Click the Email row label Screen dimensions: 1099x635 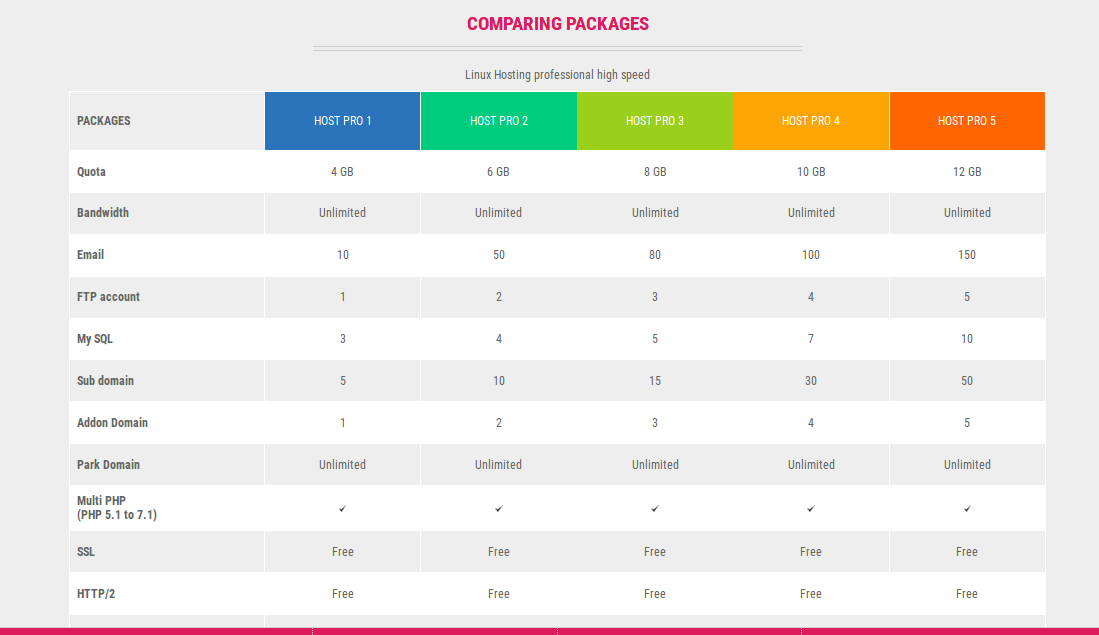coord(90,254)
